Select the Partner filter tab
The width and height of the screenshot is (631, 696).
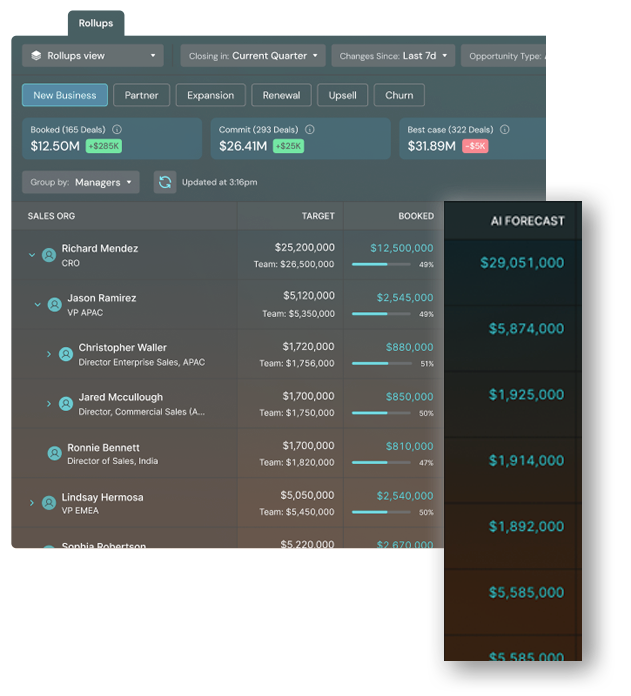[141, 95]
